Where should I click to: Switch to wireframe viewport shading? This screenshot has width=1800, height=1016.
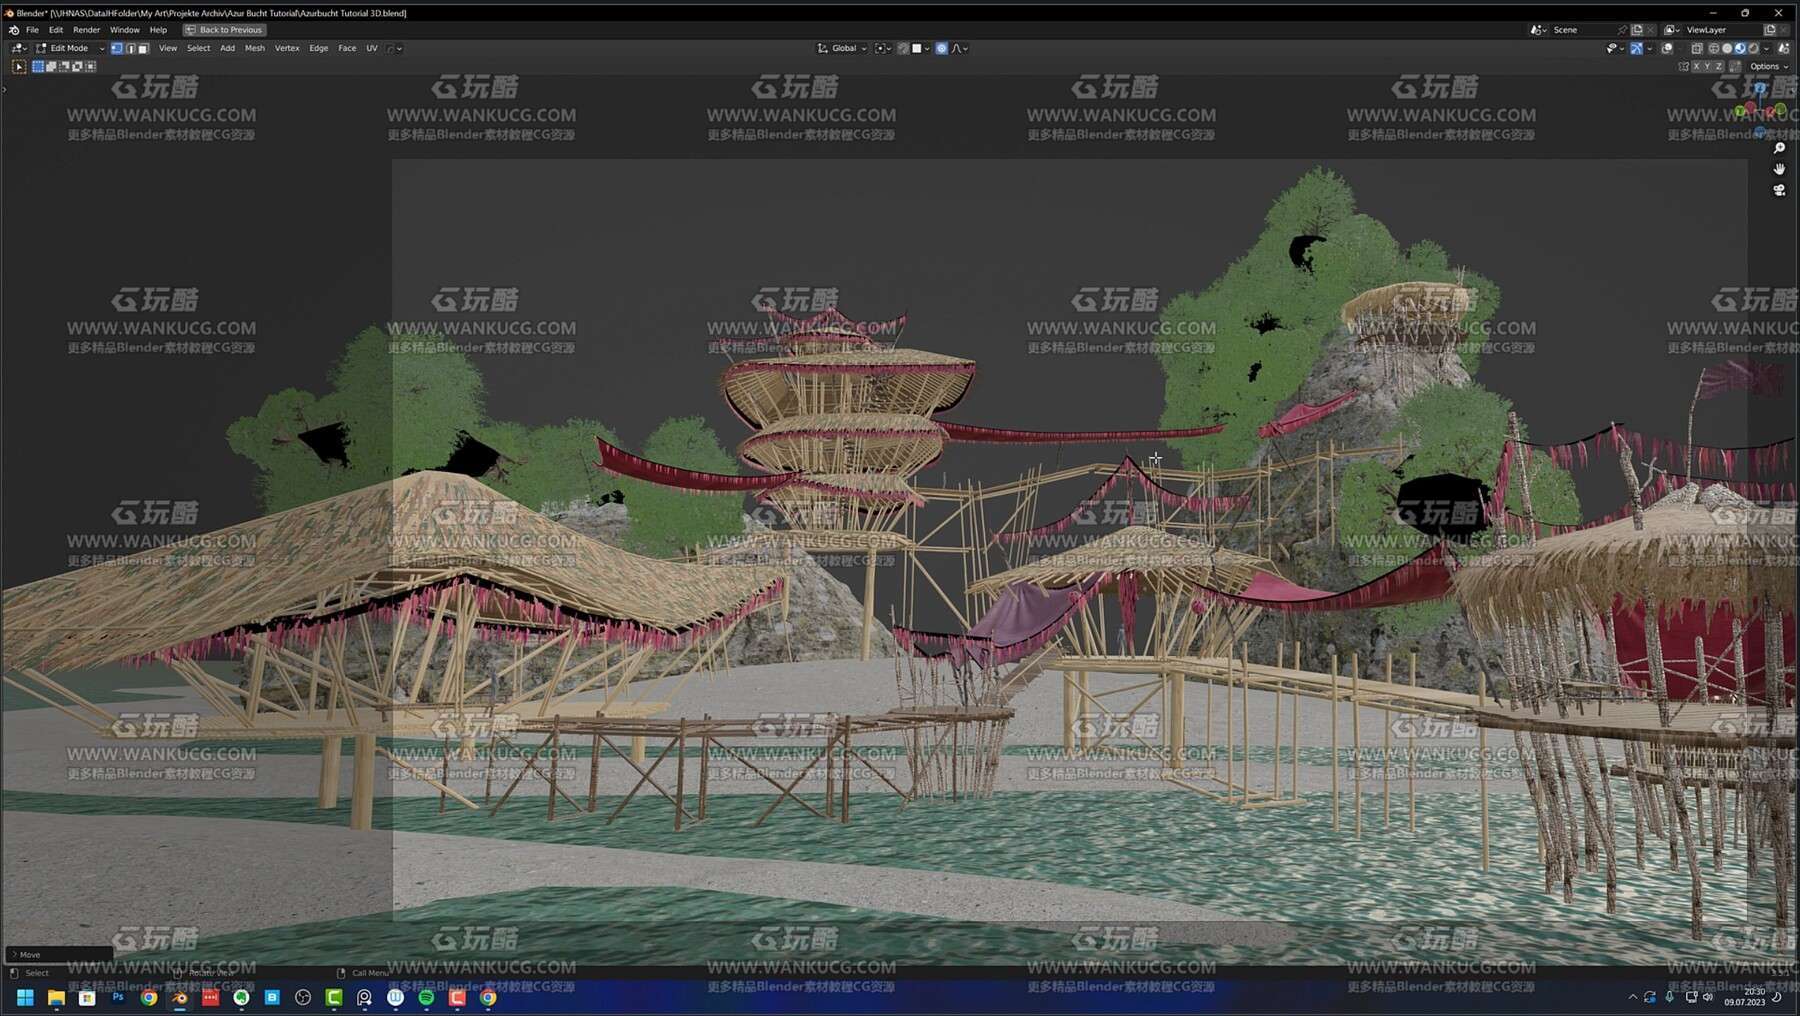pyautogui.click(x=1714, y=48)
